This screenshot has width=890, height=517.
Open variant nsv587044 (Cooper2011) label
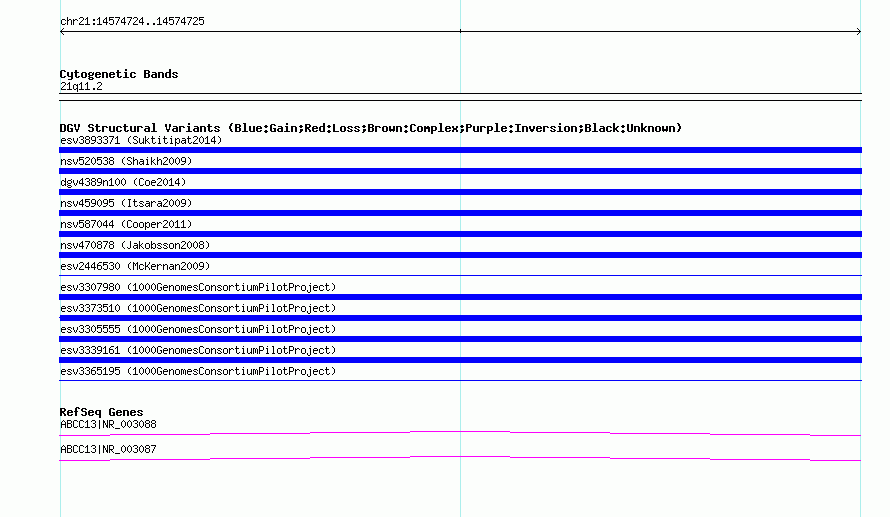pyautogui.click(x=126, y=224)
